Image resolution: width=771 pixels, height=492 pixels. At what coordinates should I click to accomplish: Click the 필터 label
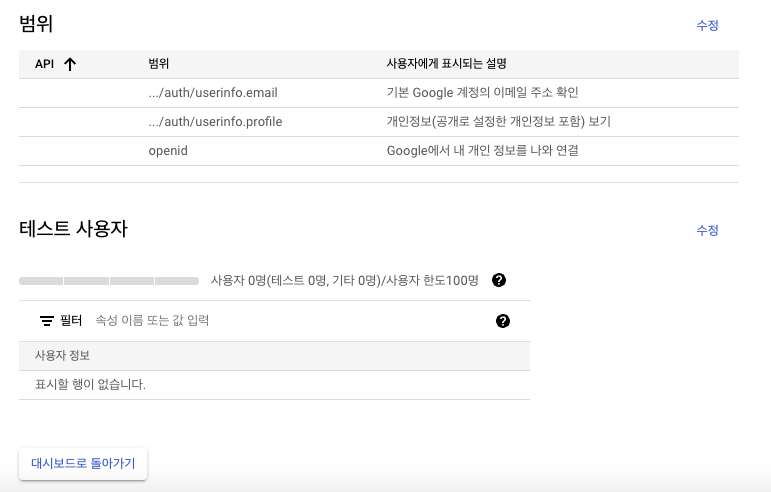71,321
